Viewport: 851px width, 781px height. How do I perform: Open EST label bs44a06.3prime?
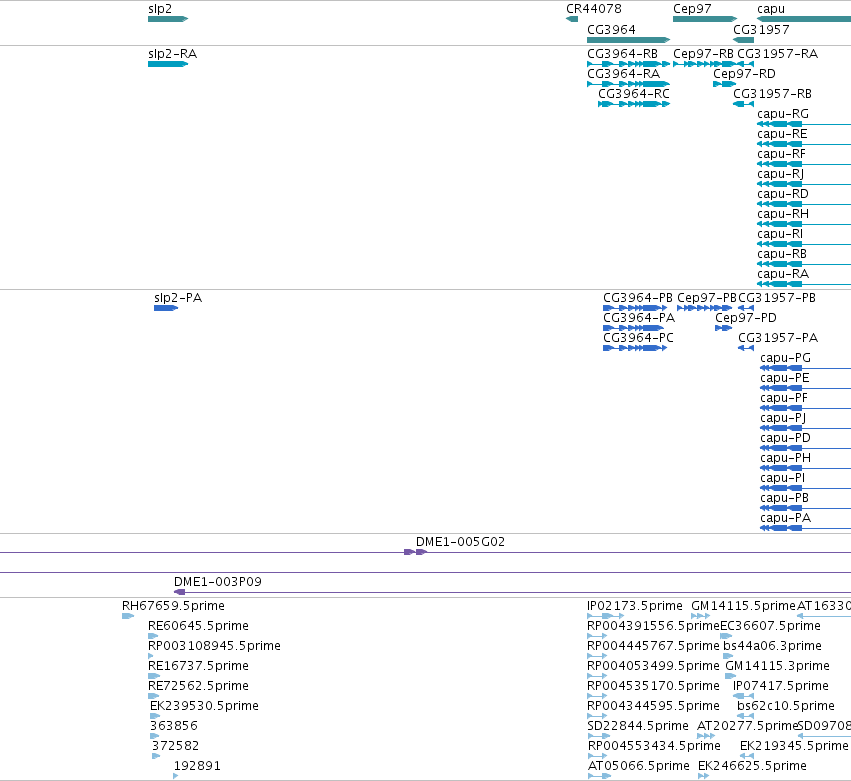(x=772, y=646)
